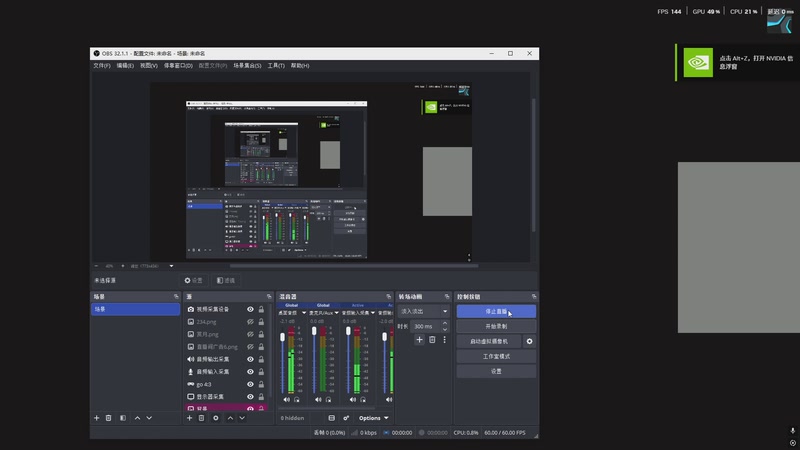Open the transition three-dot menu

click(445, 340)
